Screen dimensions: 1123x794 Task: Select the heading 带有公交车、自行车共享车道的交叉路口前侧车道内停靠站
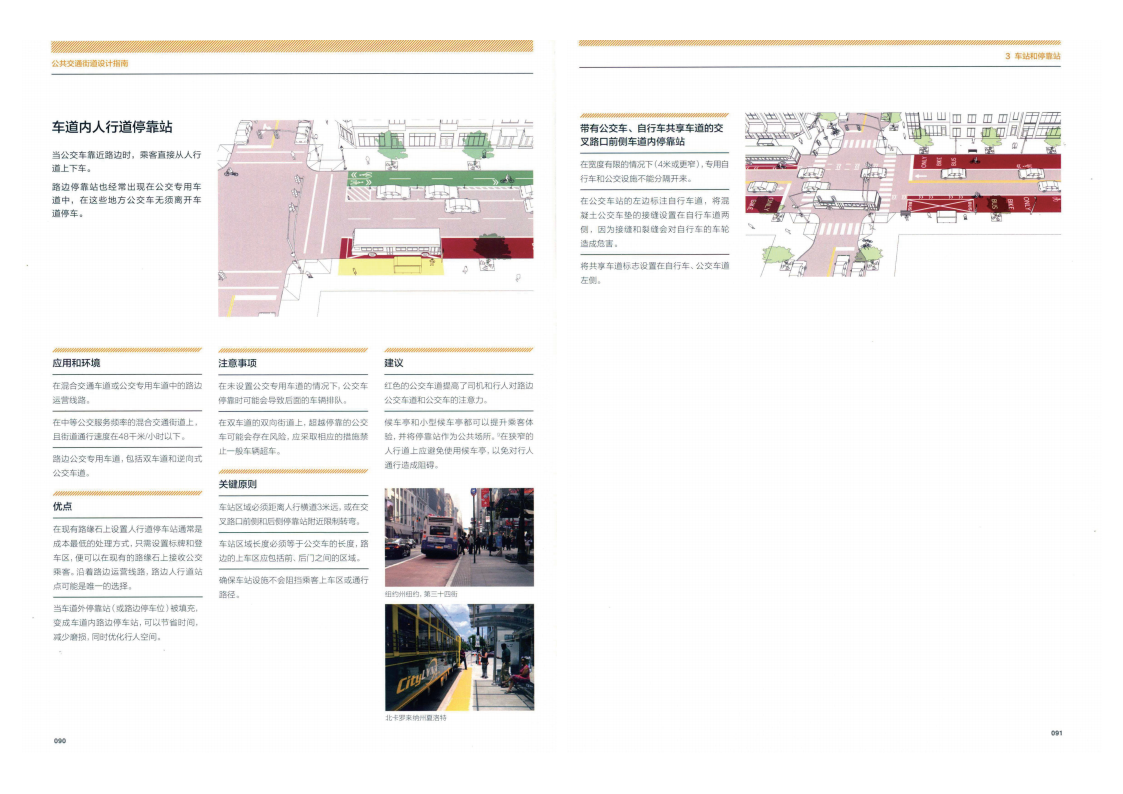[651, 135]
